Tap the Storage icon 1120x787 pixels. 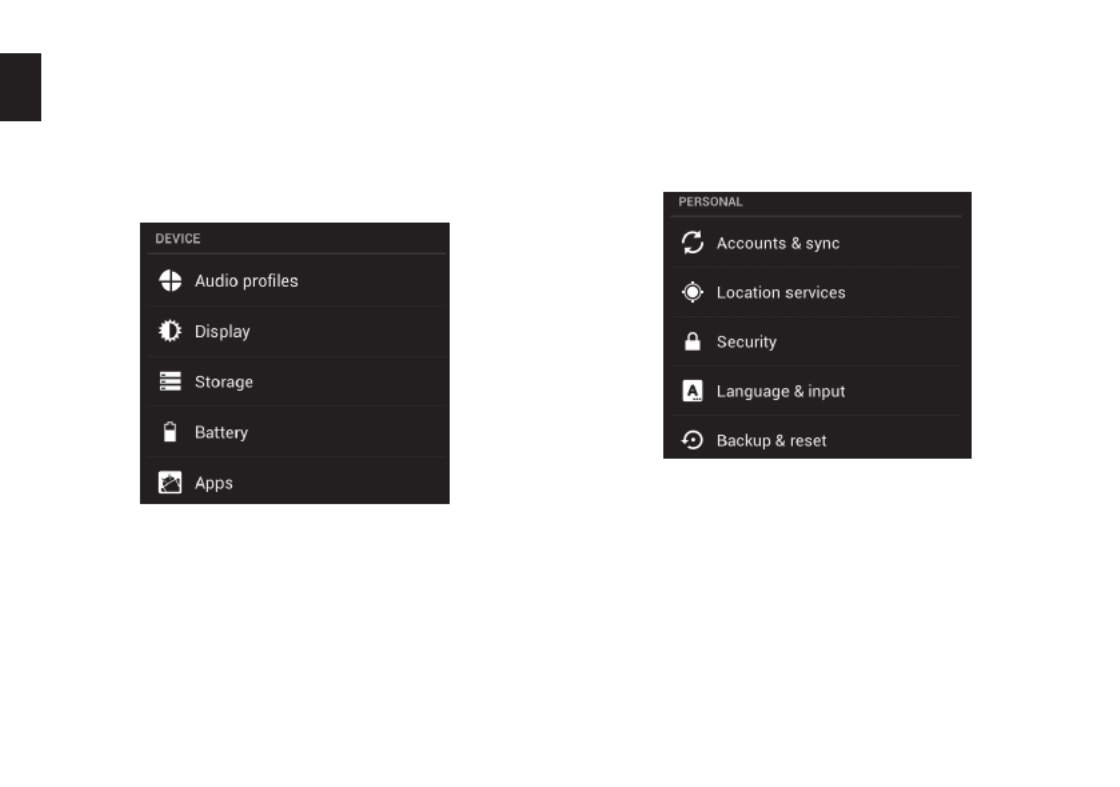point(170,381)
